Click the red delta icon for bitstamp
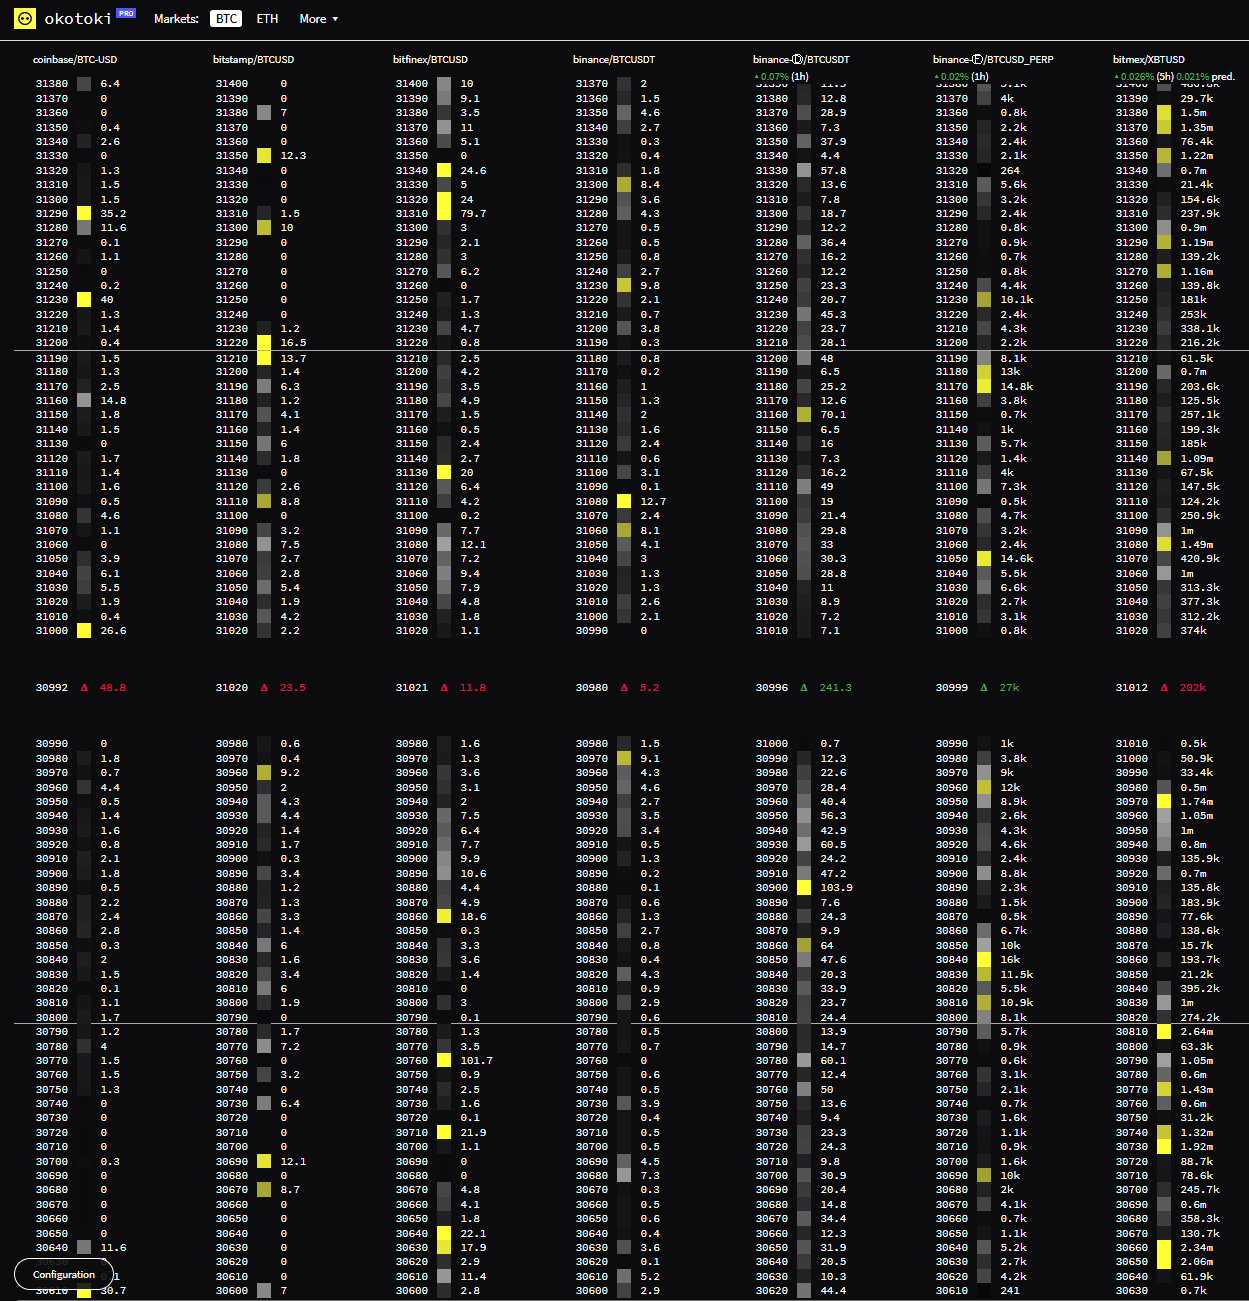This screenshot has height=1301, width=1249. tap(264, 688)
